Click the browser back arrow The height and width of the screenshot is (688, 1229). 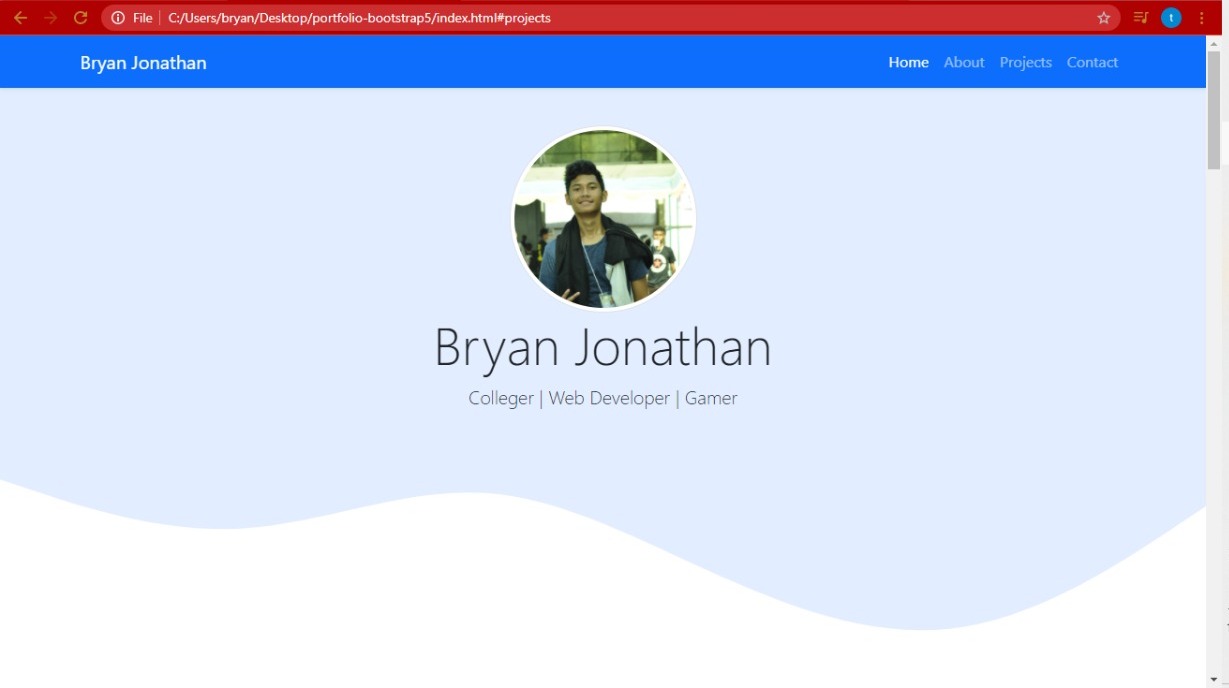pos(22,17)
